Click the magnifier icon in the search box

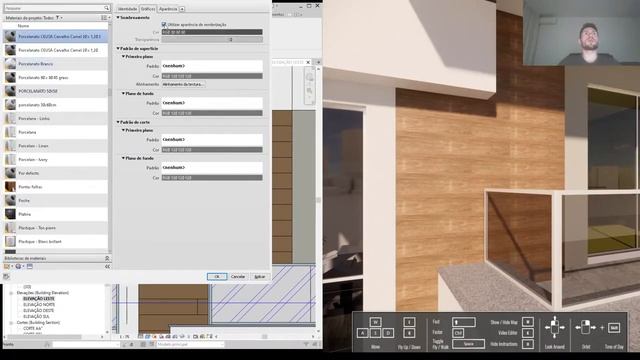tap(107, 8)
